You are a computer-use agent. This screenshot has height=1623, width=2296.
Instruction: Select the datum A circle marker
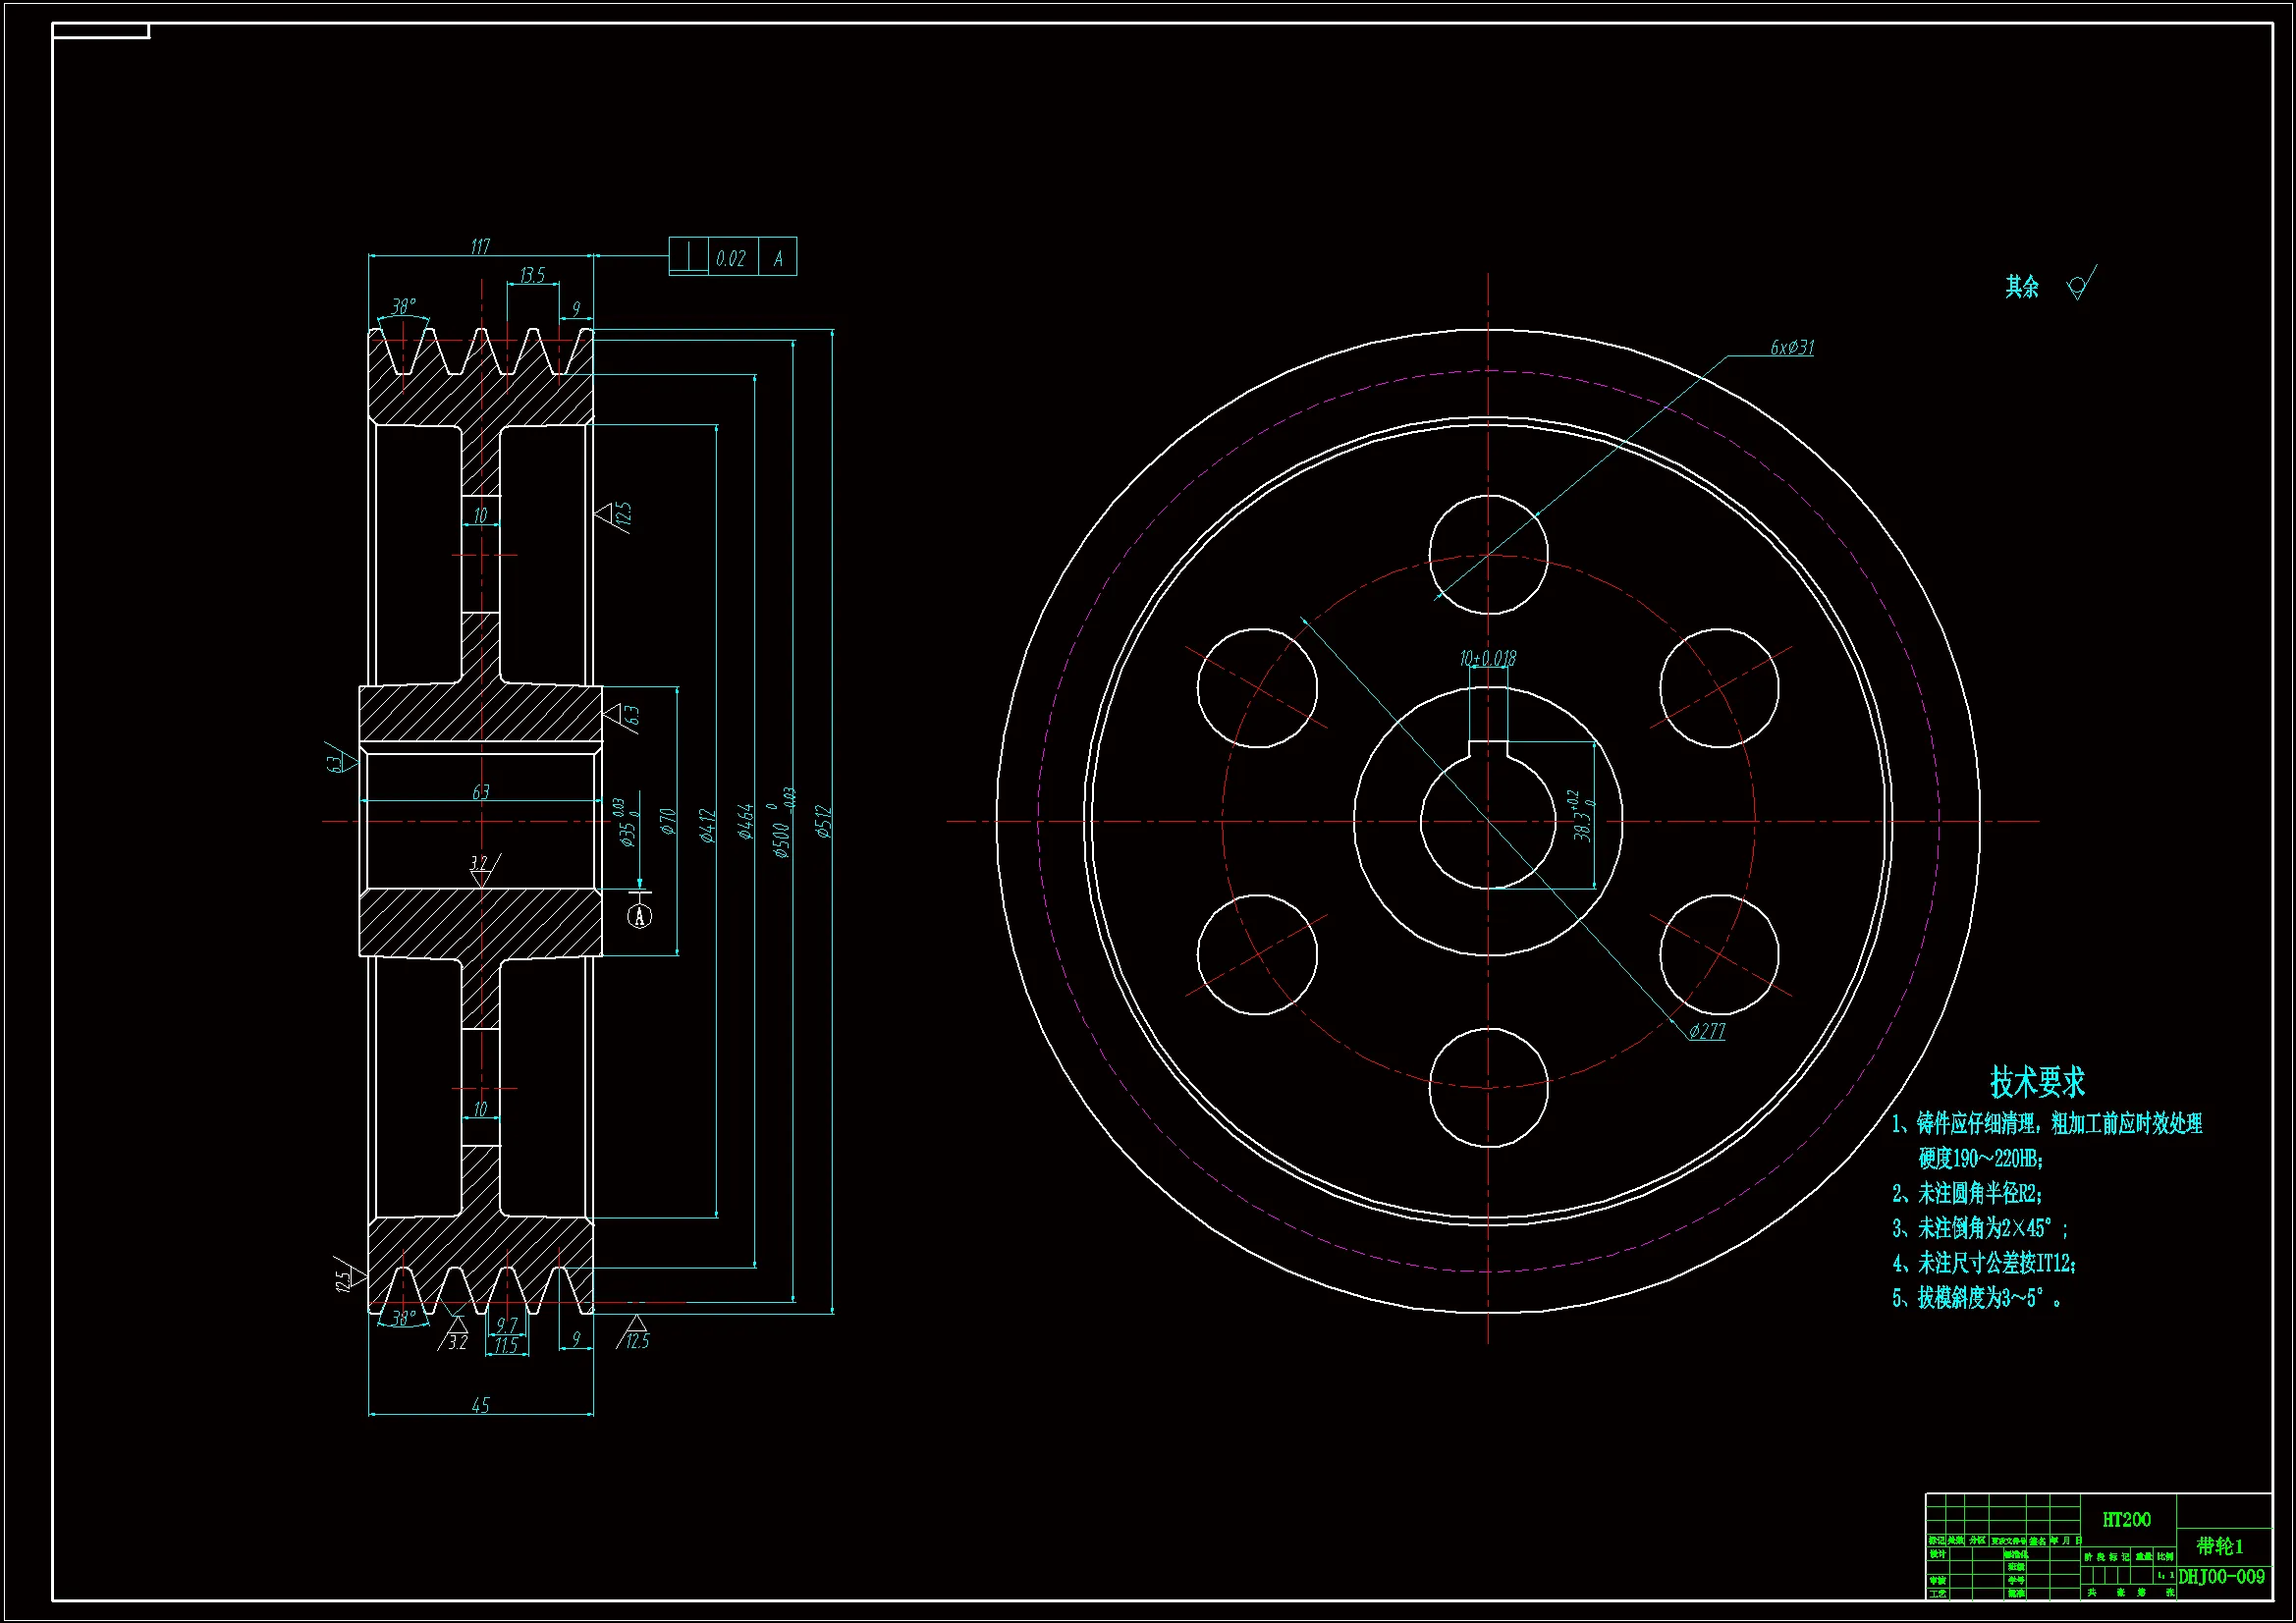(640, 916)
